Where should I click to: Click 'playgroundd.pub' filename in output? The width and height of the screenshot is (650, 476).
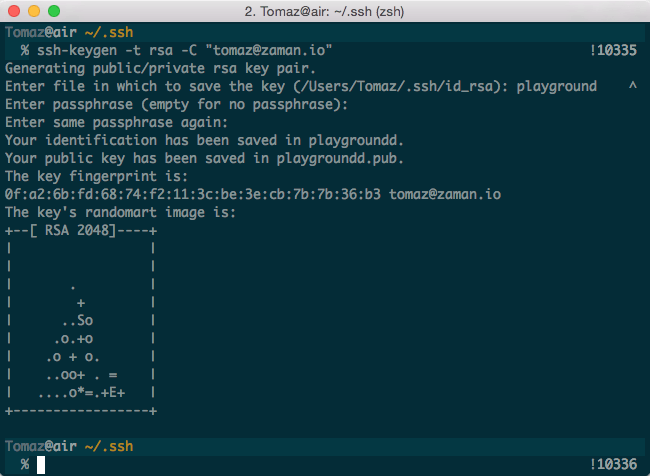(x=337, y=158)
